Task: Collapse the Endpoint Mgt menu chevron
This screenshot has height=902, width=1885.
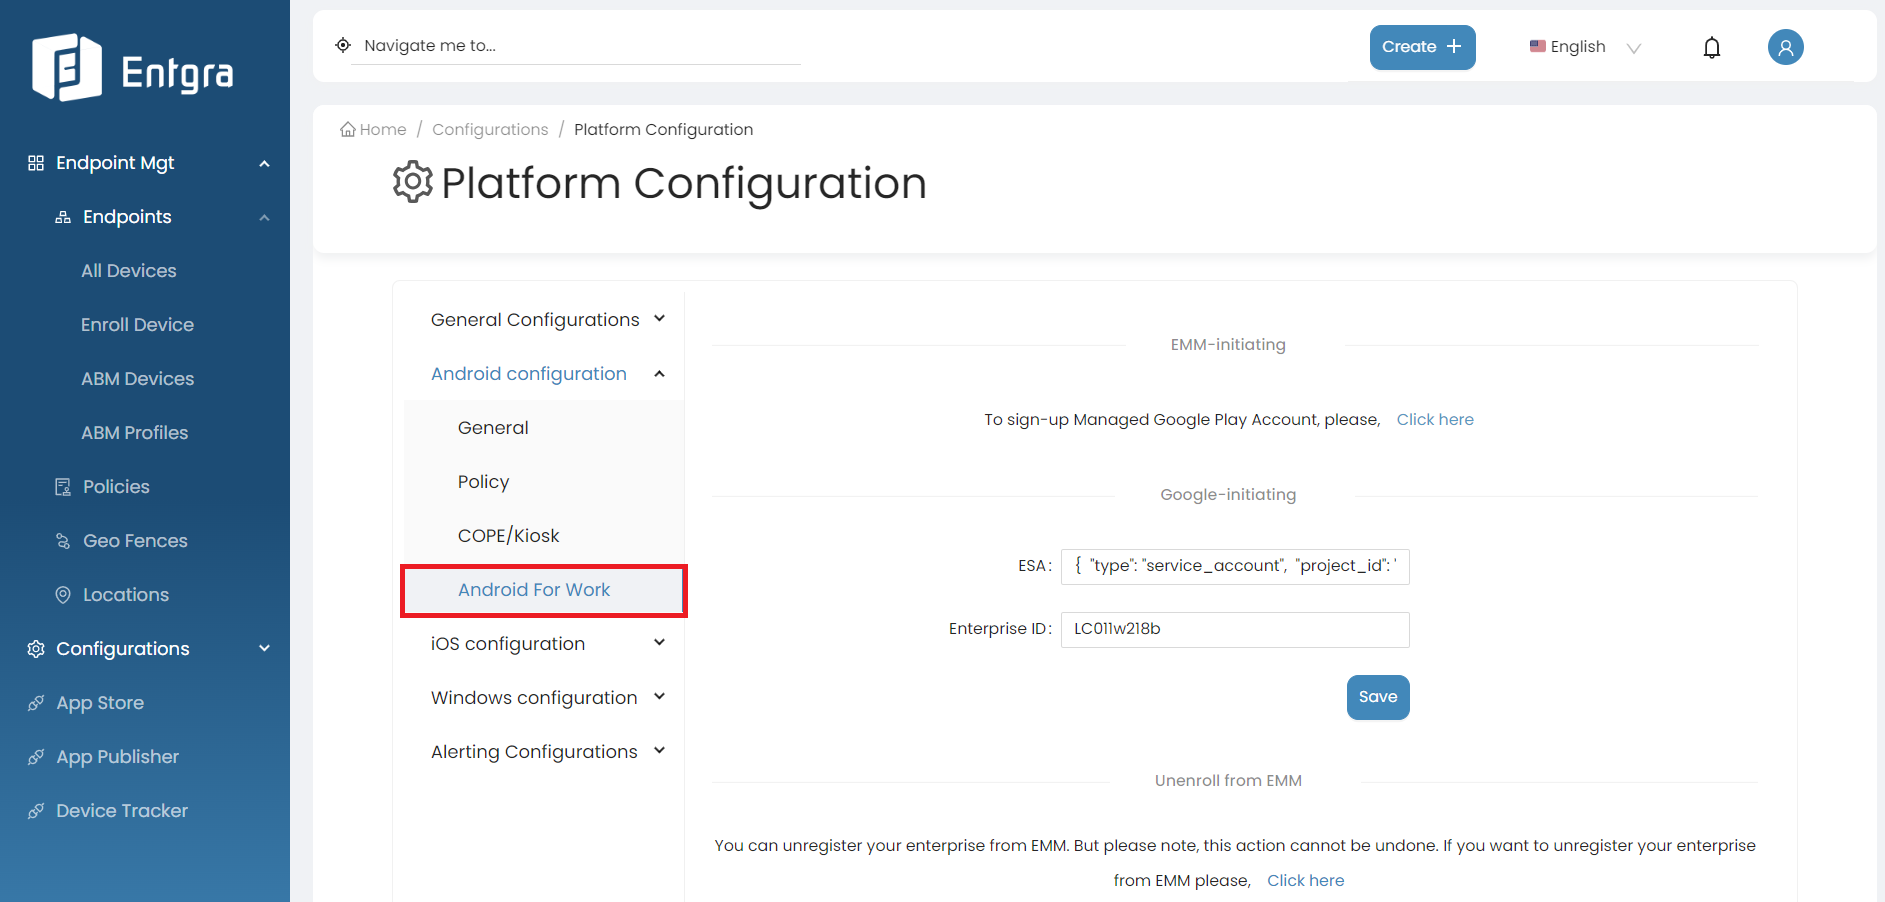Action: 264,163
